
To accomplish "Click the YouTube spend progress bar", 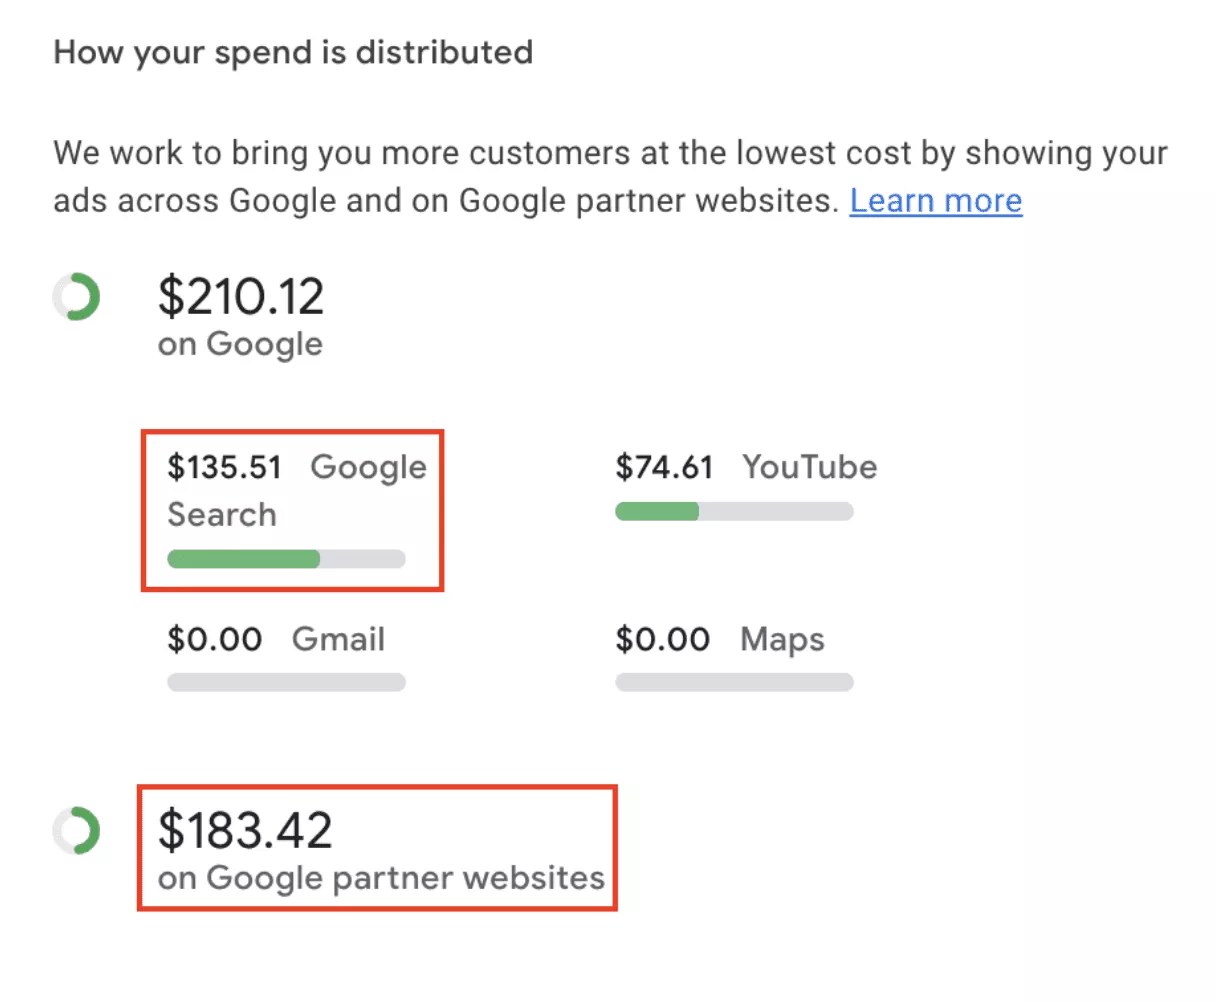I will (734, 512).
